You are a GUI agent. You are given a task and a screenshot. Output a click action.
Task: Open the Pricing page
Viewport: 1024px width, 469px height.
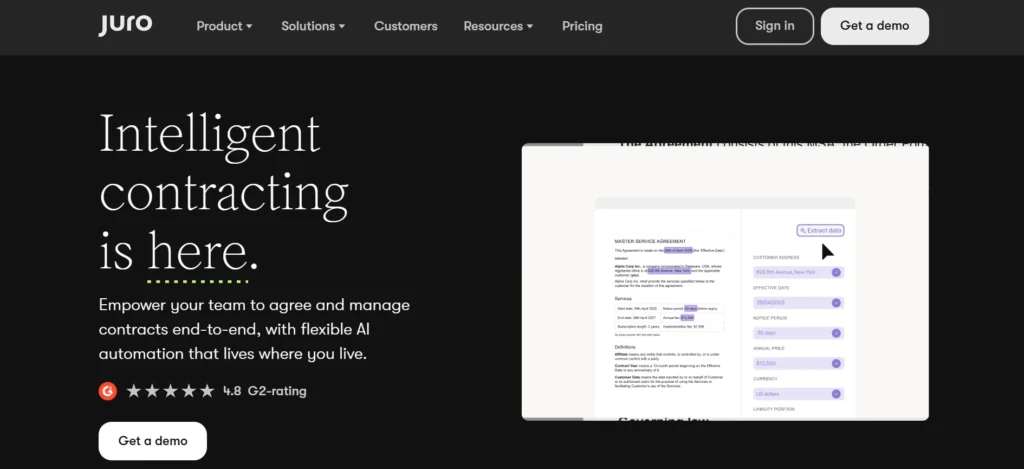coord(582,26)
